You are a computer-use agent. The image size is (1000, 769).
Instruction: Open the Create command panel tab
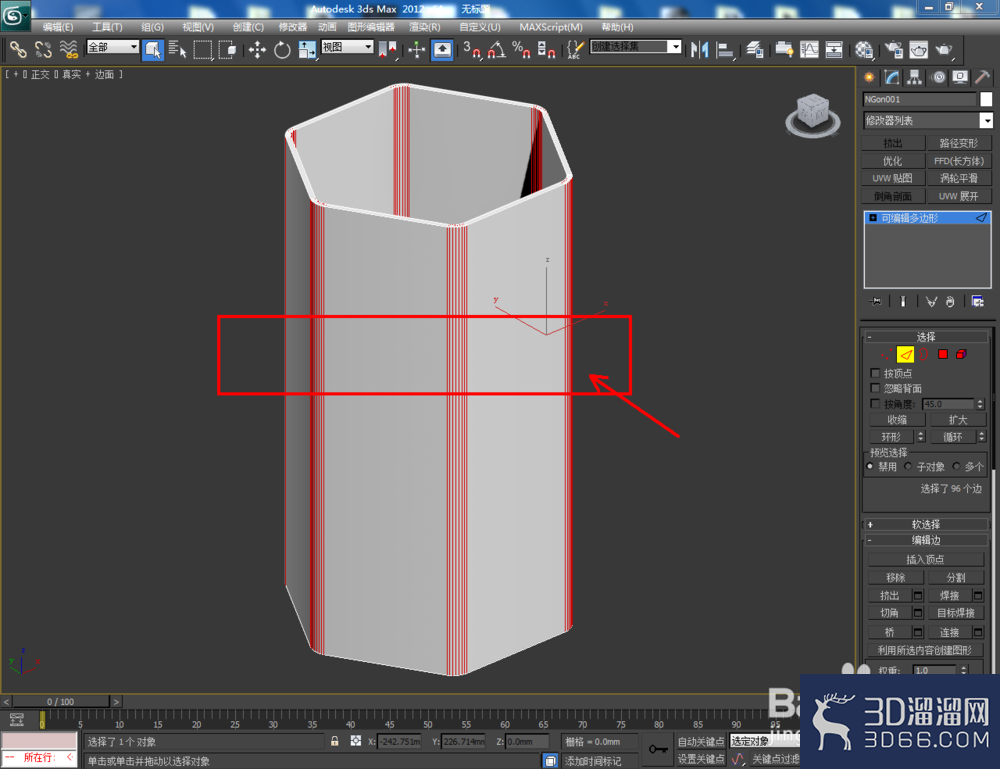(x=869, y=77)
